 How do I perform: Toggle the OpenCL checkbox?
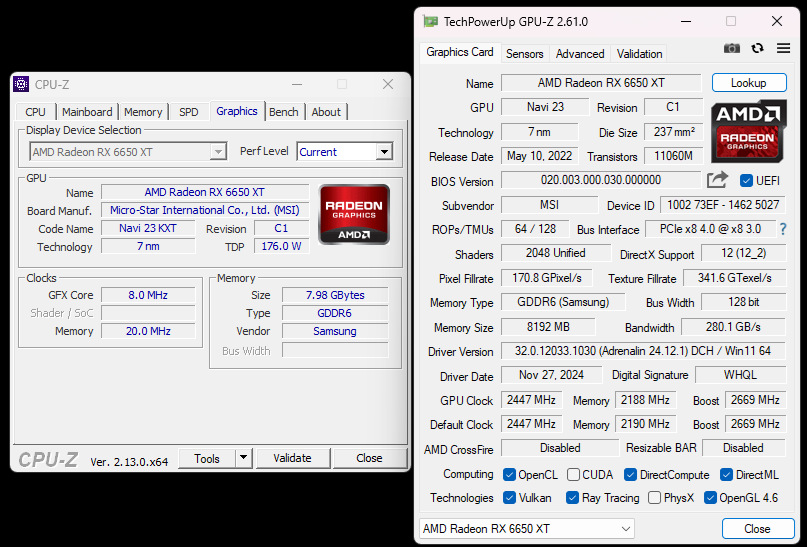pyautogui.click(x=509, y=474)
